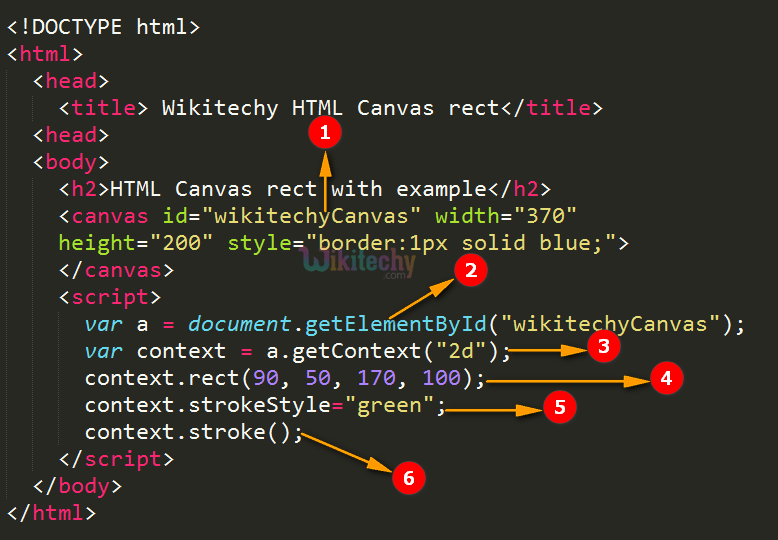Click the value 50 in rect arguments
Screen dimensions: 778x540
318,378
